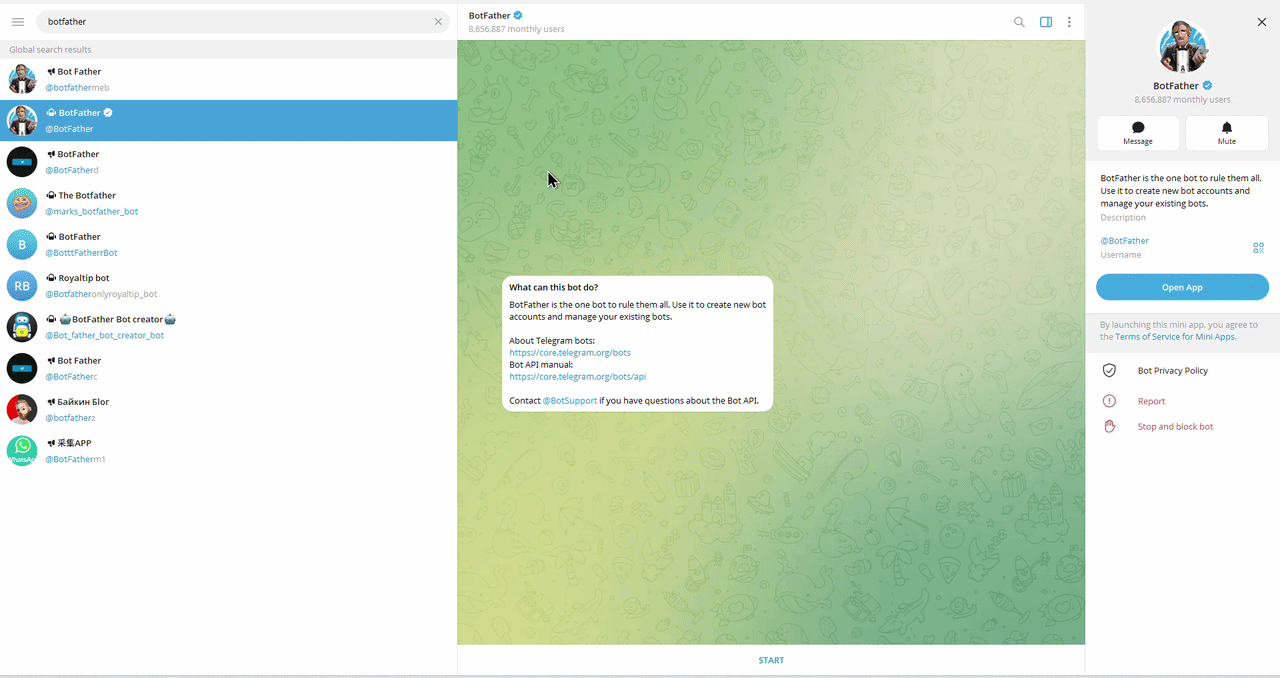The height and width of the screenshot is (678, 1280).
Task: Click the hand stop-and-block icon
Action: (x=1109, y=427)
